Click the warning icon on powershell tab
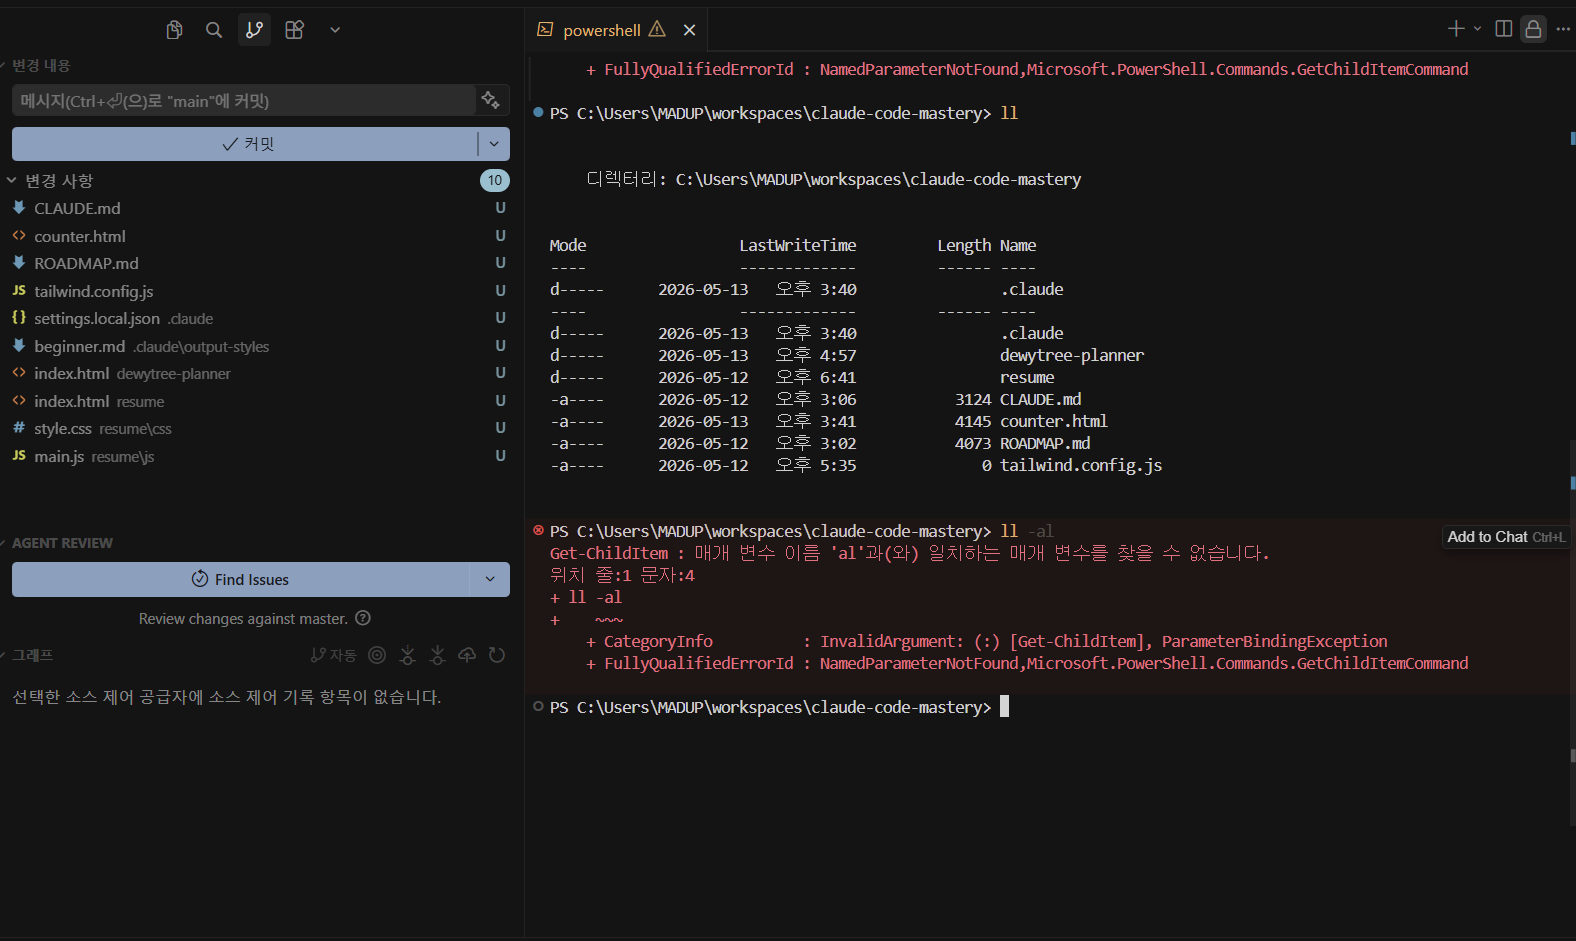 (657, 29)
